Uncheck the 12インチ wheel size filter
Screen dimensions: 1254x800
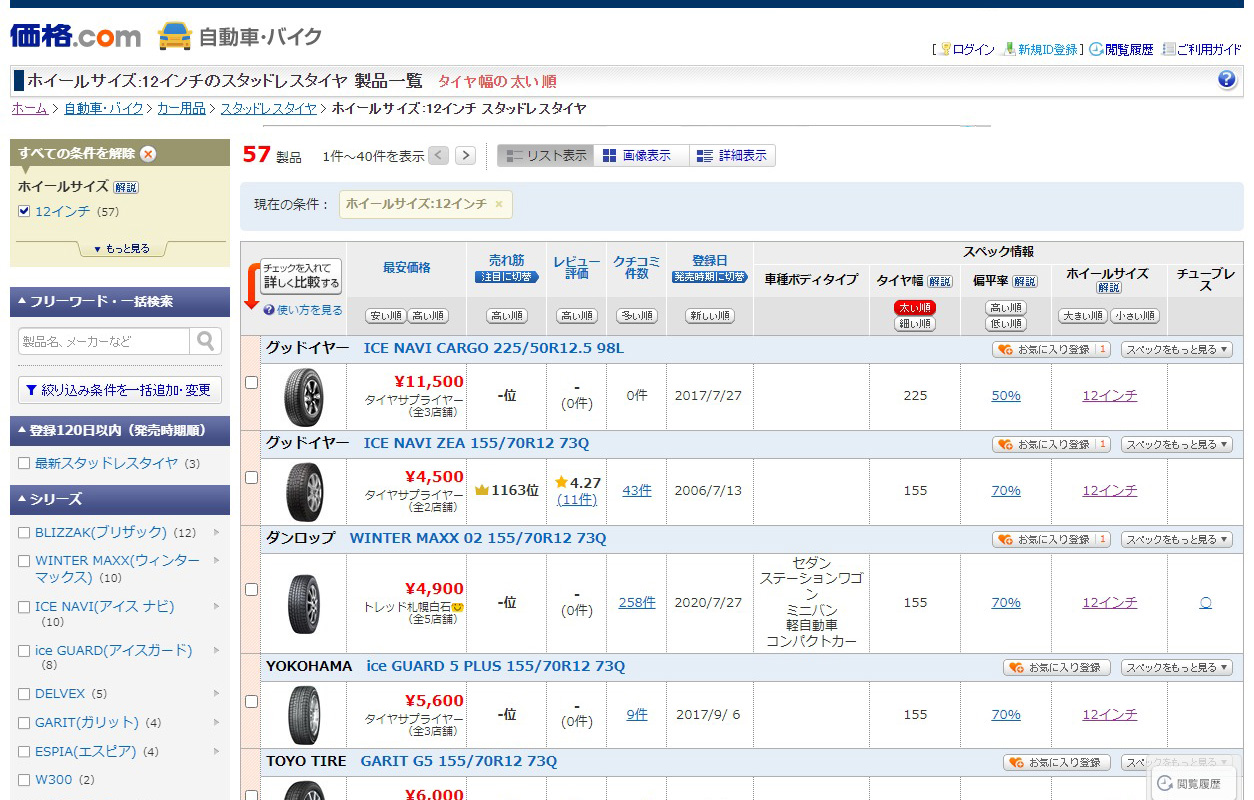[25, 212]
